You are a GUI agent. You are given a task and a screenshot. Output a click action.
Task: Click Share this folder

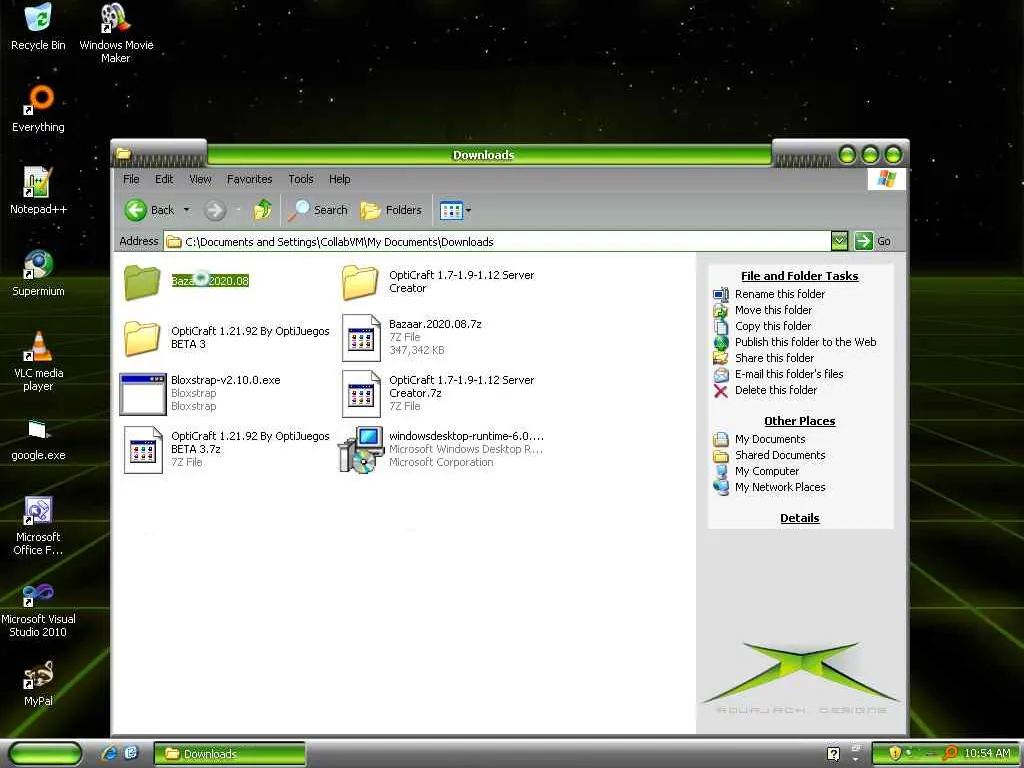(774, 358)
